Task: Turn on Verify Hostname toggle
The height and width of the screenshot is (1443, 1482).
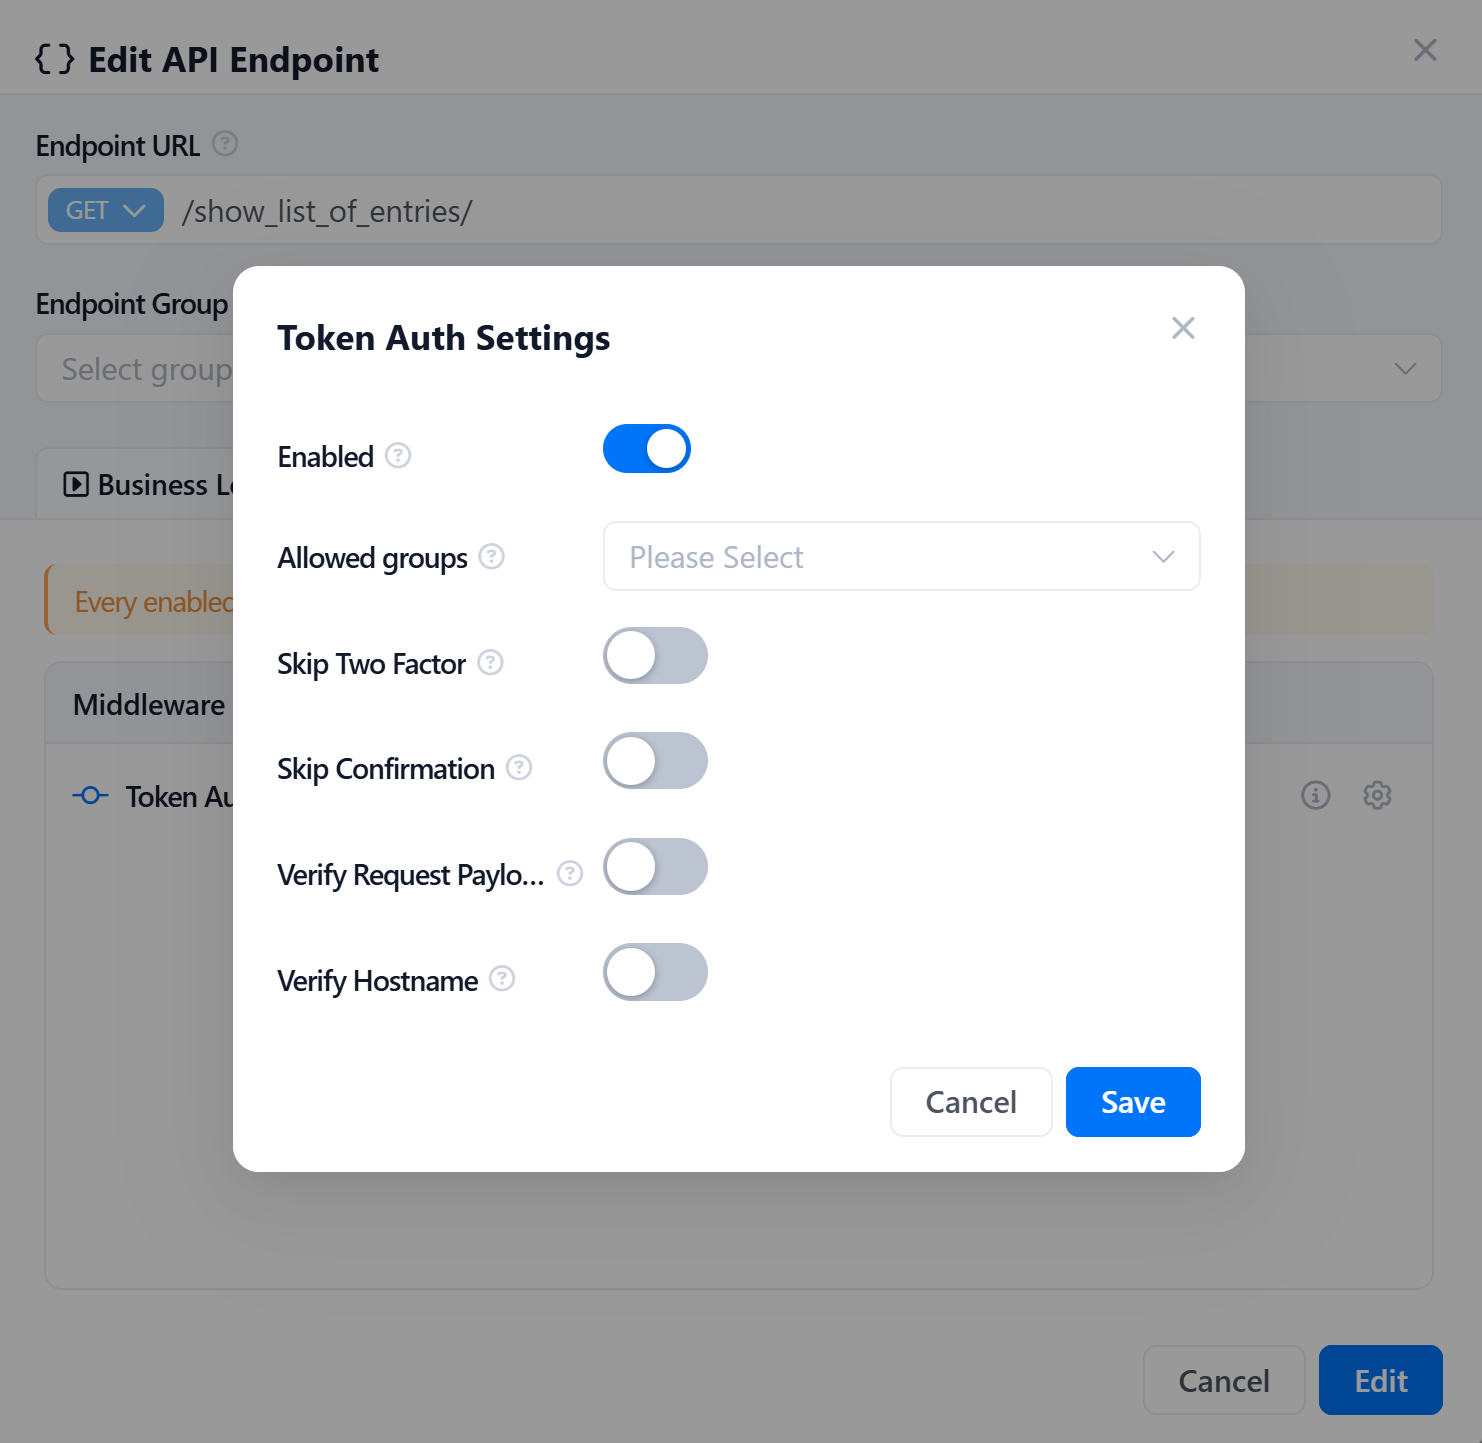Action: 655,972
